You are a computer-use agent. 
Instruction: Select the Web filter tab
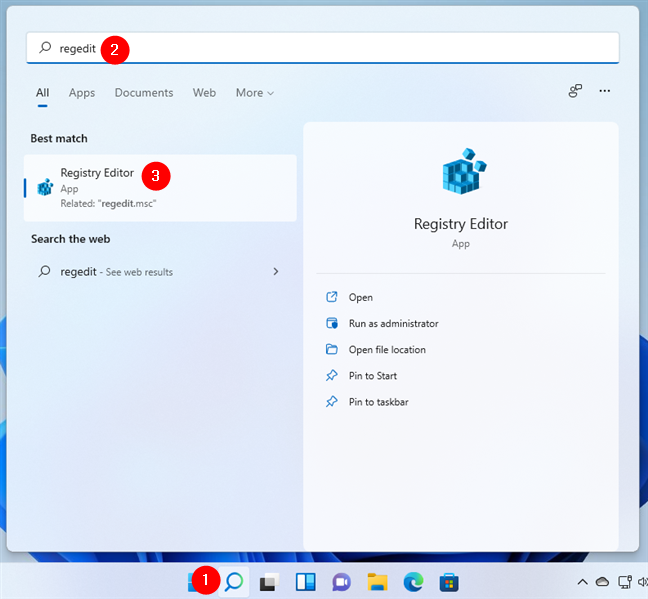click(x=204, y=93)
